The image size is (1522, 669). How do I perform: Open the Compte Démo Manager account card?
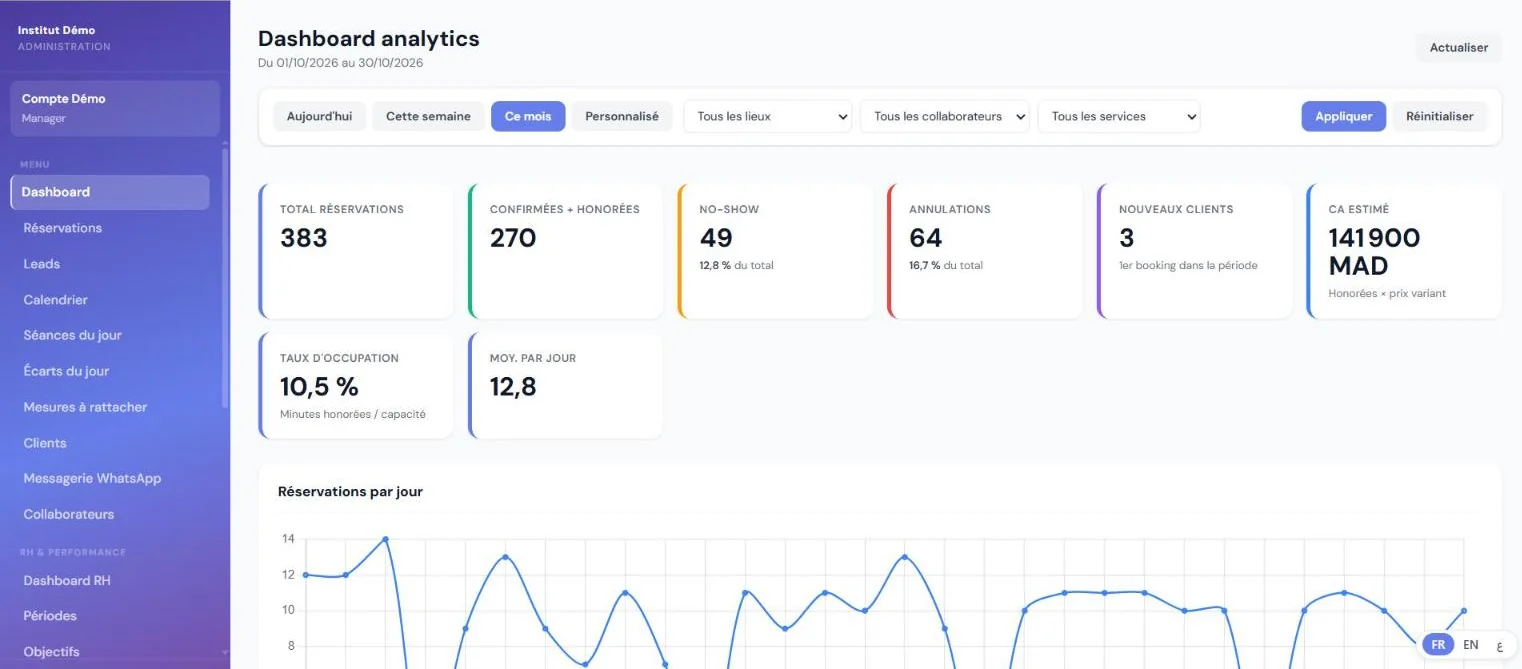pyautogui.click(x=115, y=108)
